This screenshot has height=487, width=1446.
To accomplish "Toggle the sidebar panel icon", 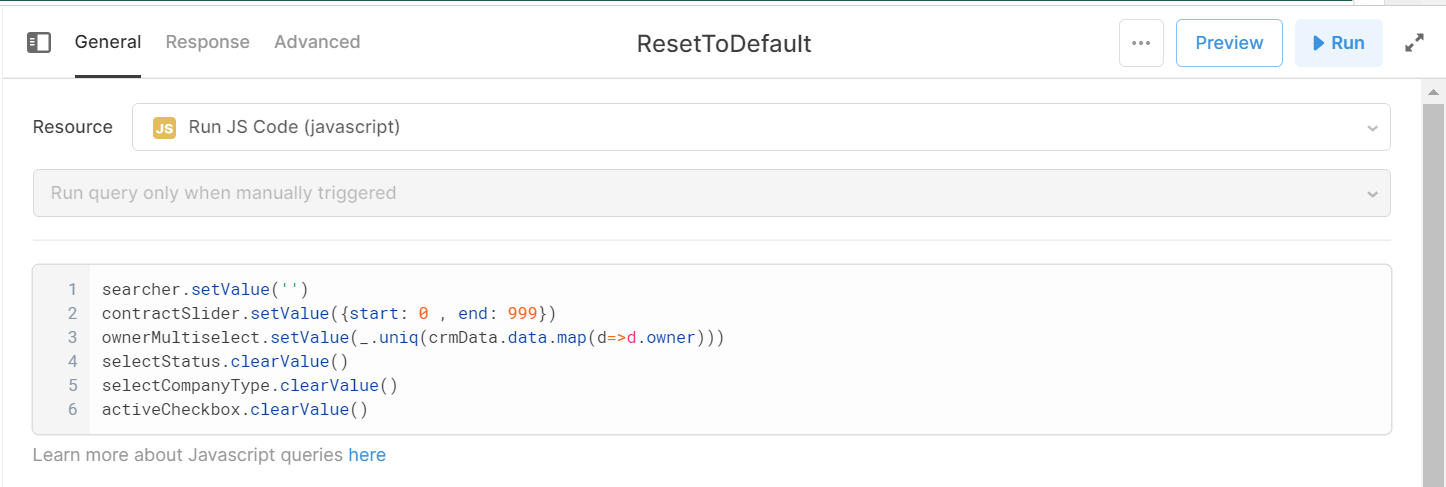I will [39, 42].
